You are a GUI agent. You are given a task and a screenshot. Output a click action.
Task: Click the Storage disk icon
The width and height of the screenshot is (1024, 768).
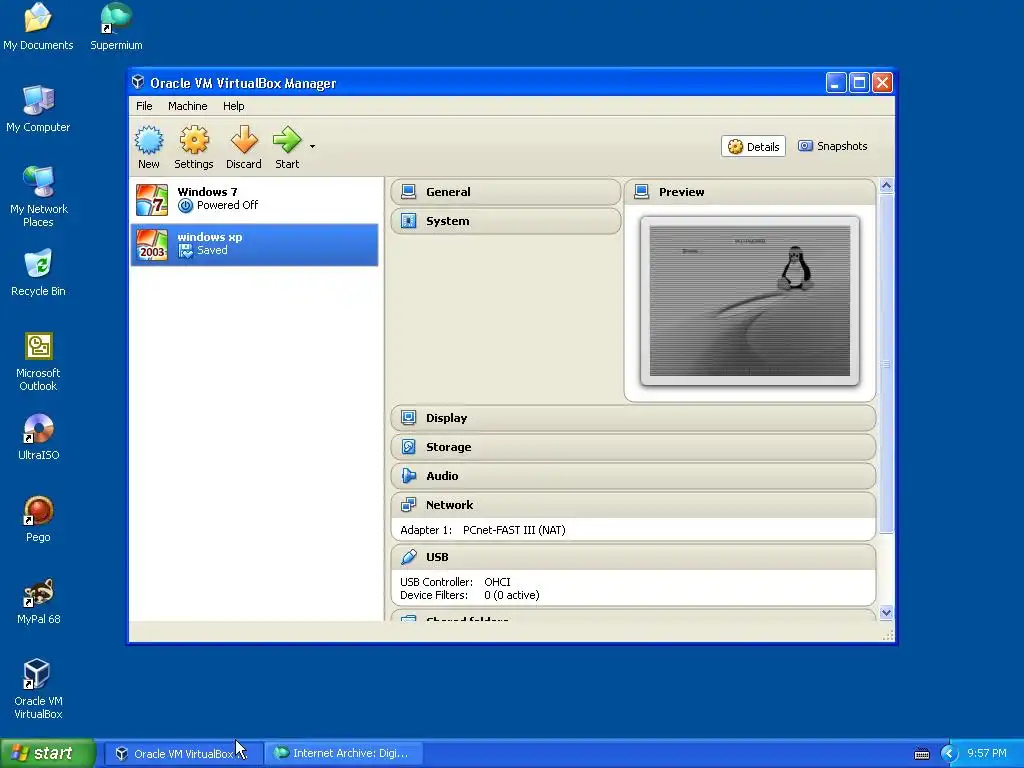(x=409, y=447)
